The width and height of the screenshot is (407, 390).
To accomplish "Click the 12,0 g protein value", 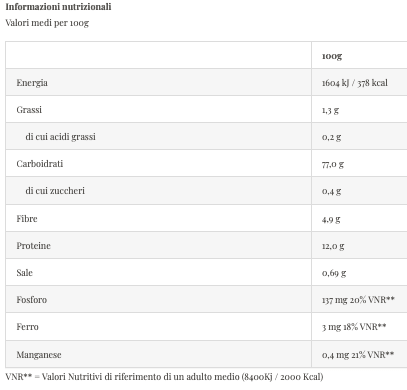I will [333, 246].
